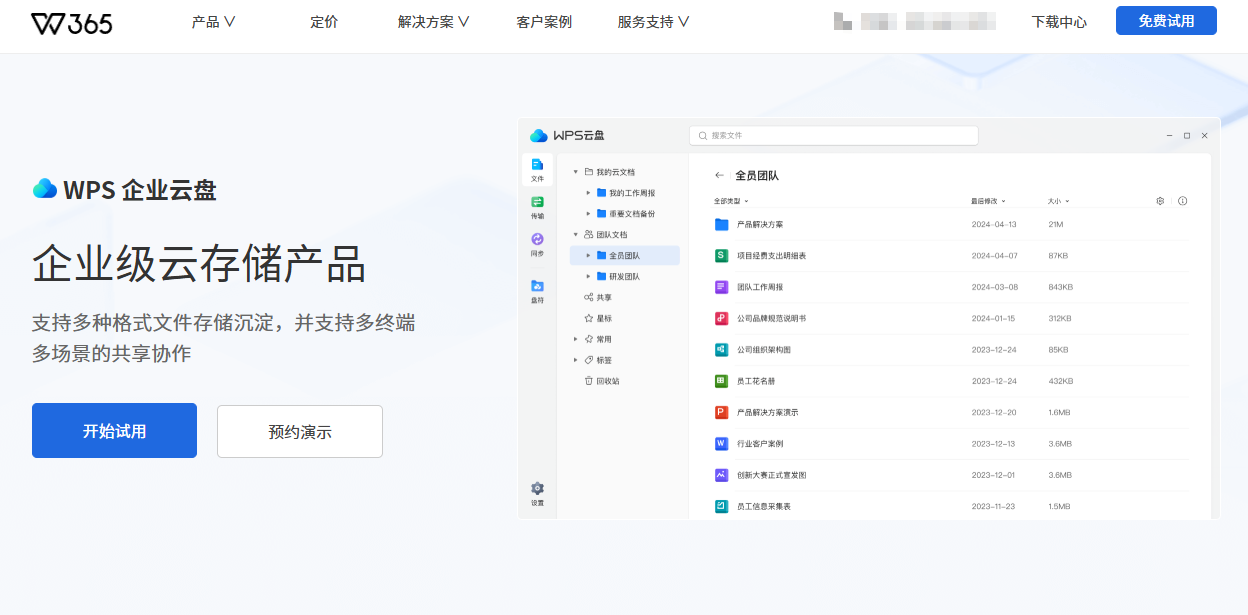The image size is (1248, 615).
Task: Go to 下载中心
Action: 1059,22
